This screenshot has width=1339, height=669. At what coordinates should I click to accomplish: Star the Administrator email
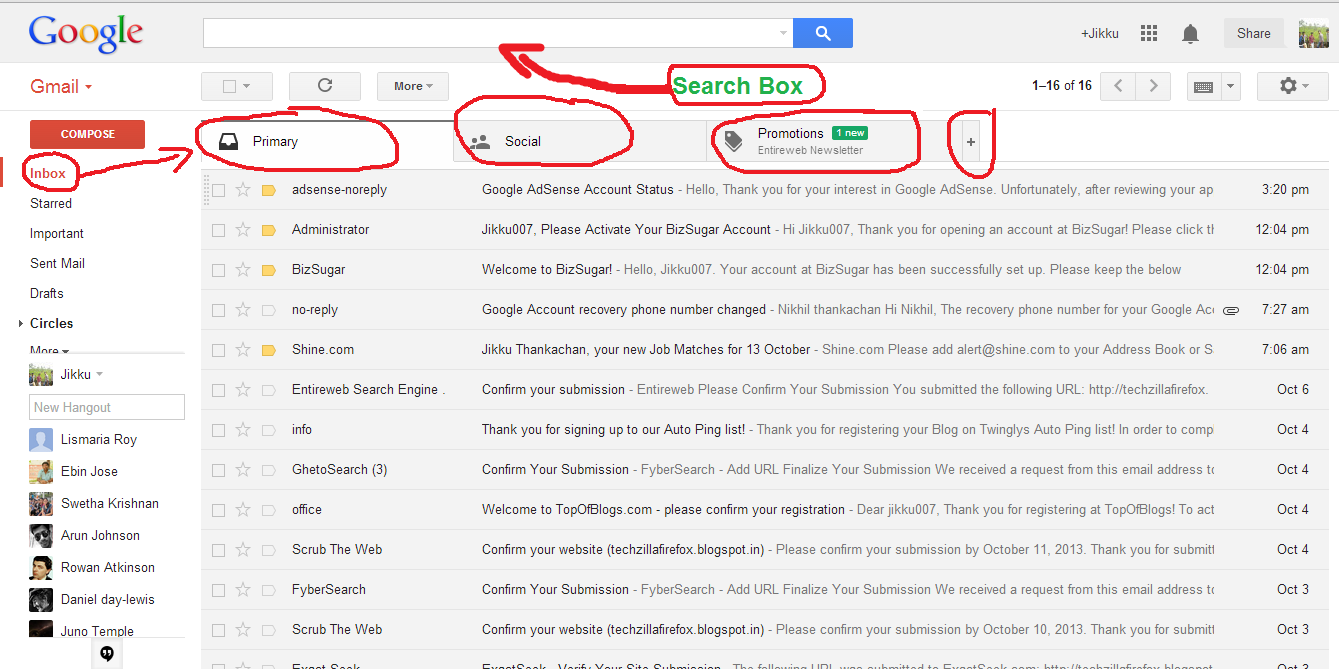(243, 230)
